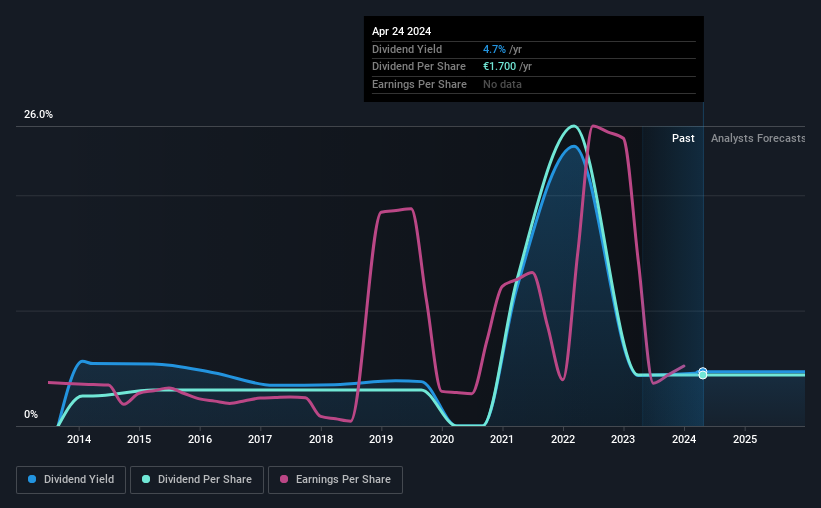Click the 2024 x-axis label
This screenshot has width=821, height=508.
tap(684, 439)
